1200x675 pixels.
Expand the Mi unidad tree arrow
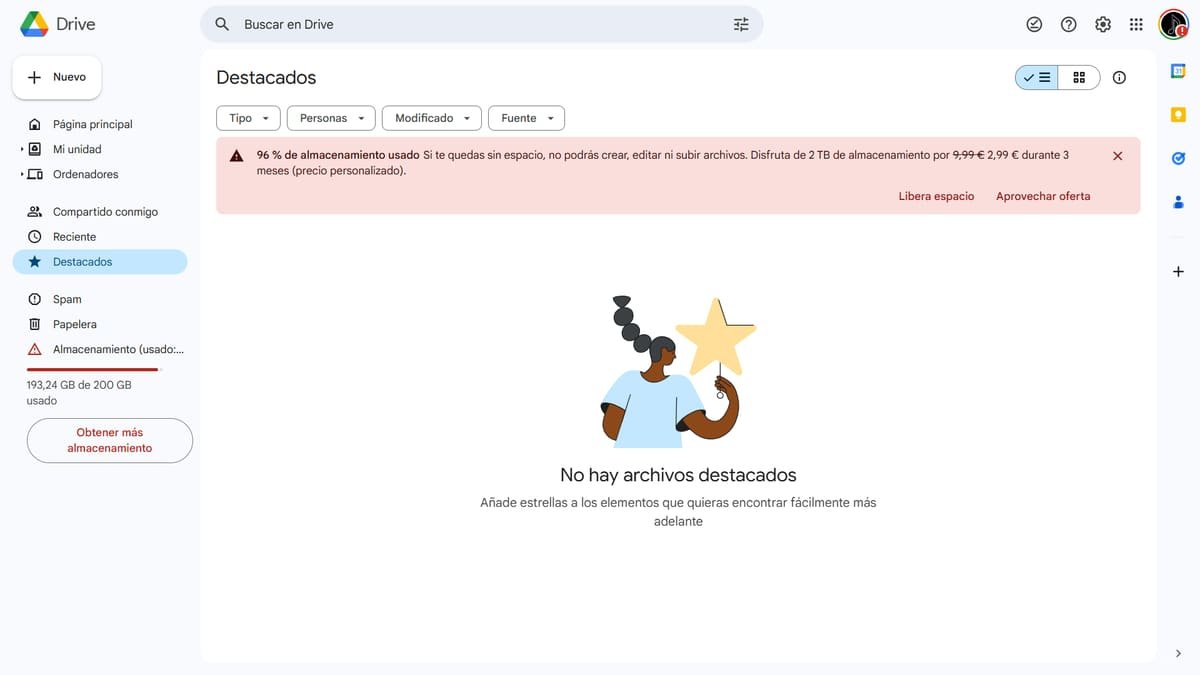click(x=21, y=149)
